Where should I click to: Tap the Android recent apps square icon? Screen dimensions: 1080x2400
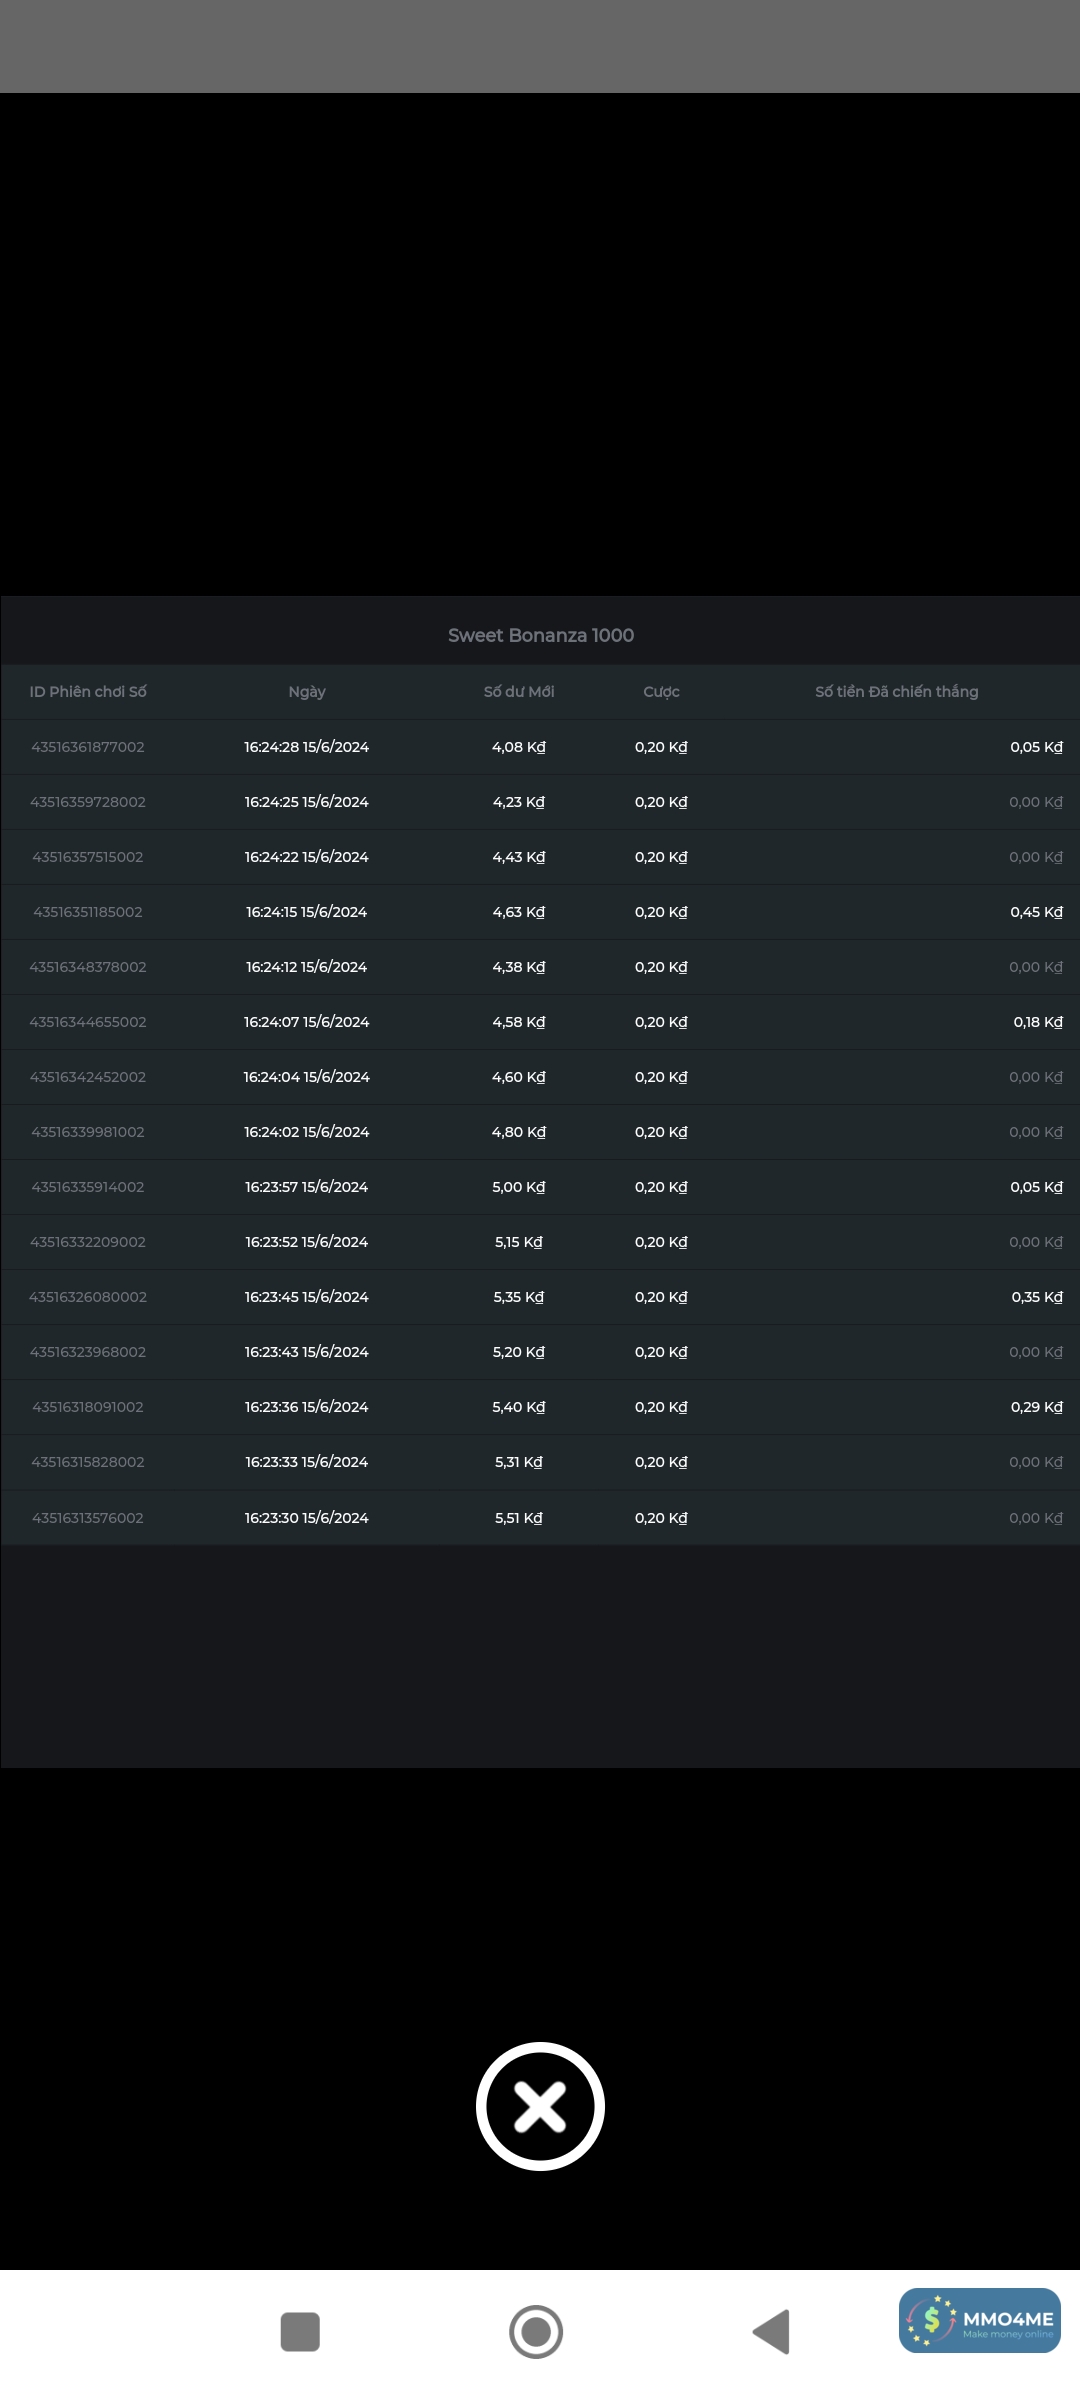pyautogui.click(x=300, y=2332)
